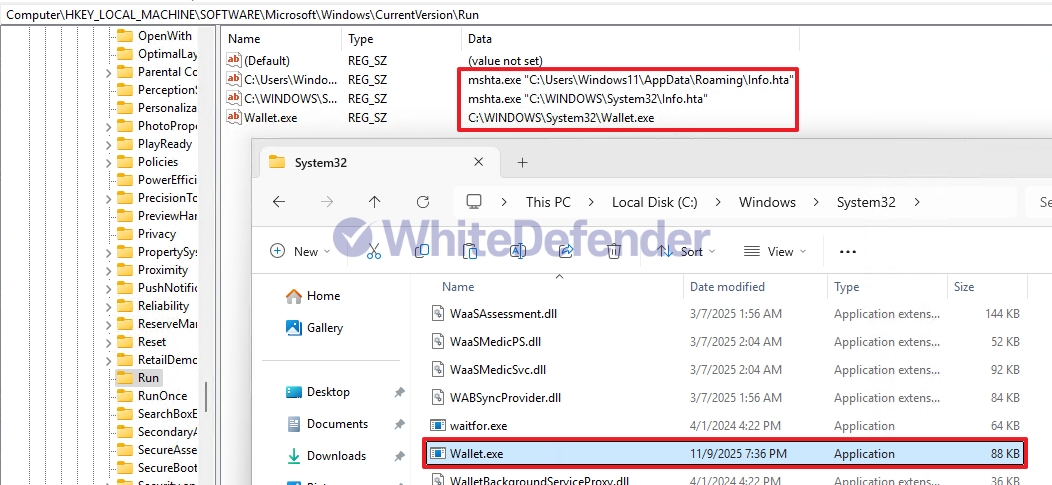This screenshot has width=1052, height=485.
Task: Navigate up one folder level
Action: coord(374,202)
